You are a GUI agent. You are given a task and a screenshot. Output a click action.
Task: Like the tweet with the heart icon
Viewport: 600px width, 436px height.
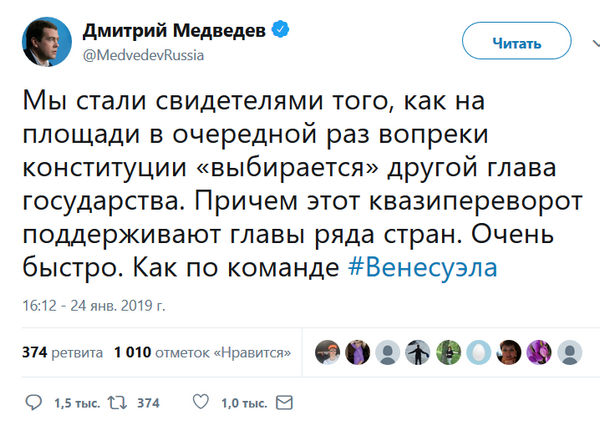200,403
